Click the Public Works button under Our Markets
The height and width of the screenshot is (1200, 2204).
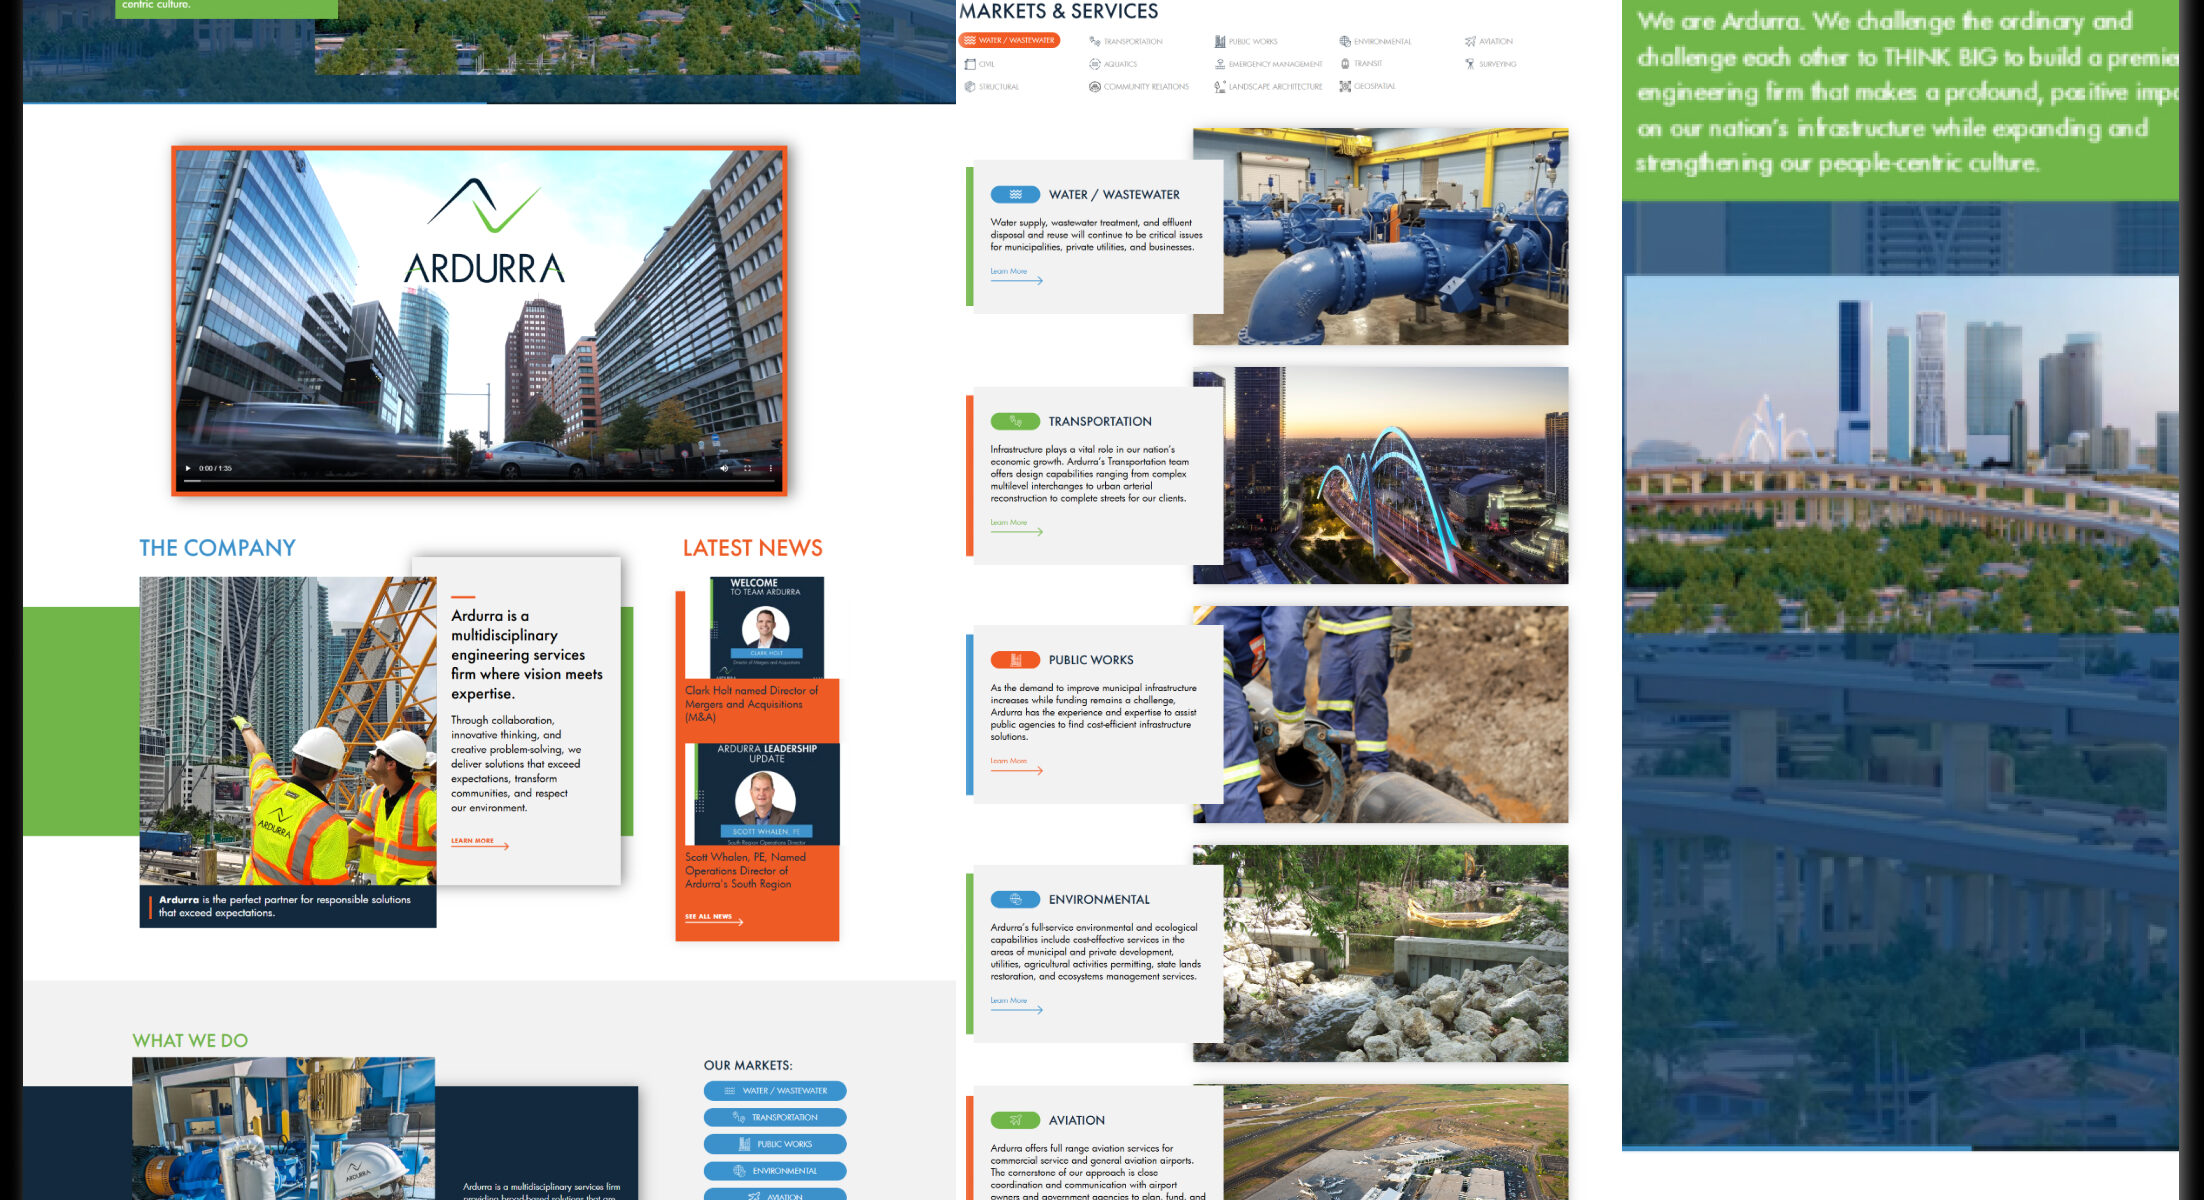click(x=775, y=1144)
